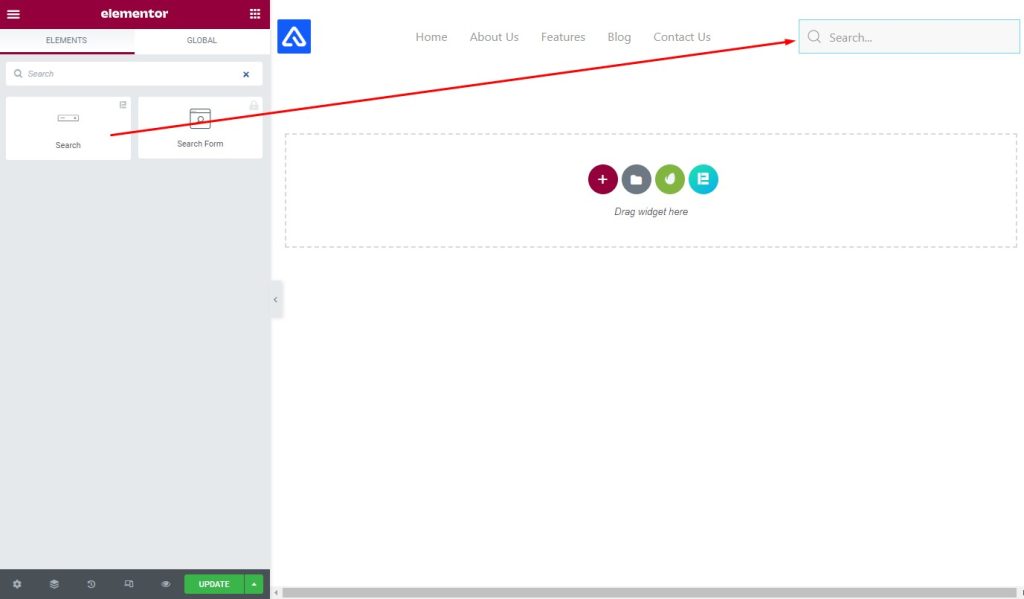
Task: Click the Drag widget here text
Action: [x=651, y=212]
